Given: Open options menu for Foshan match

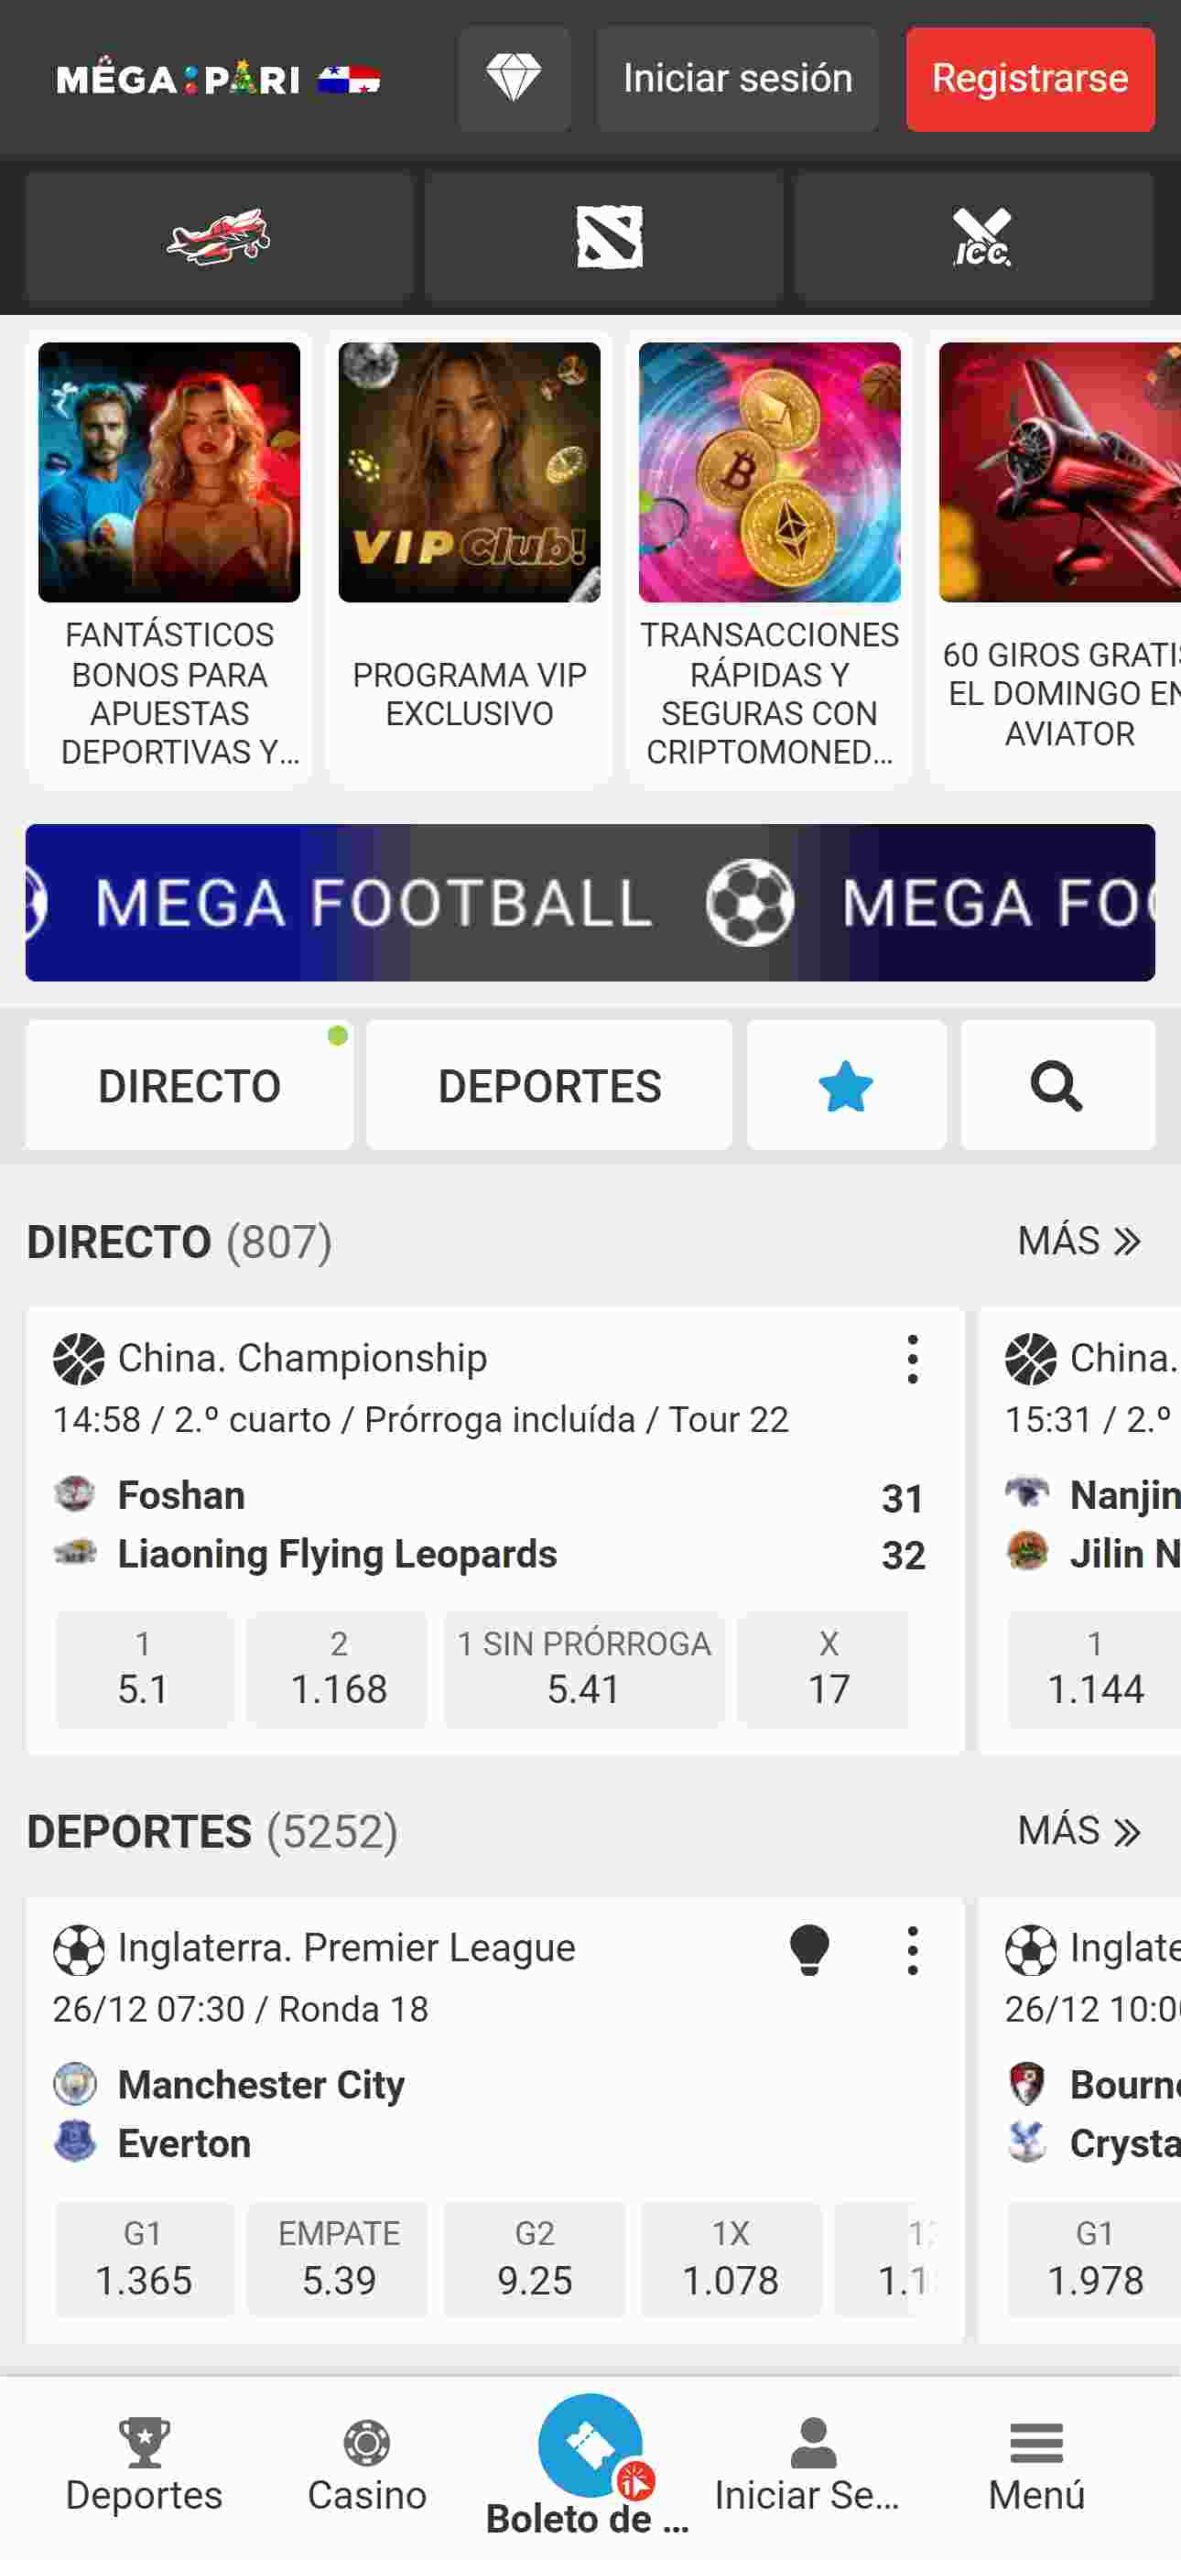Looking at the screenshot, I should (x=912, y=1359).
